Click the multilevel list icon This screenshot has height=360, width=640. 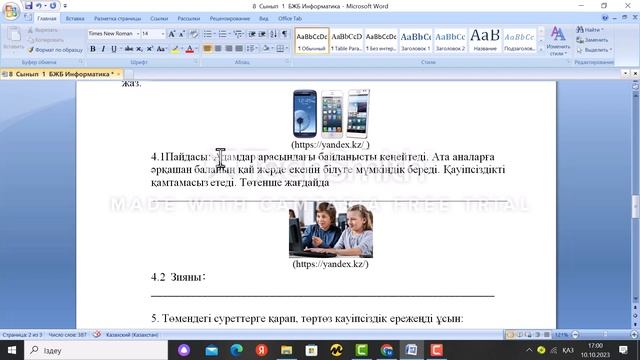[238, 33]
